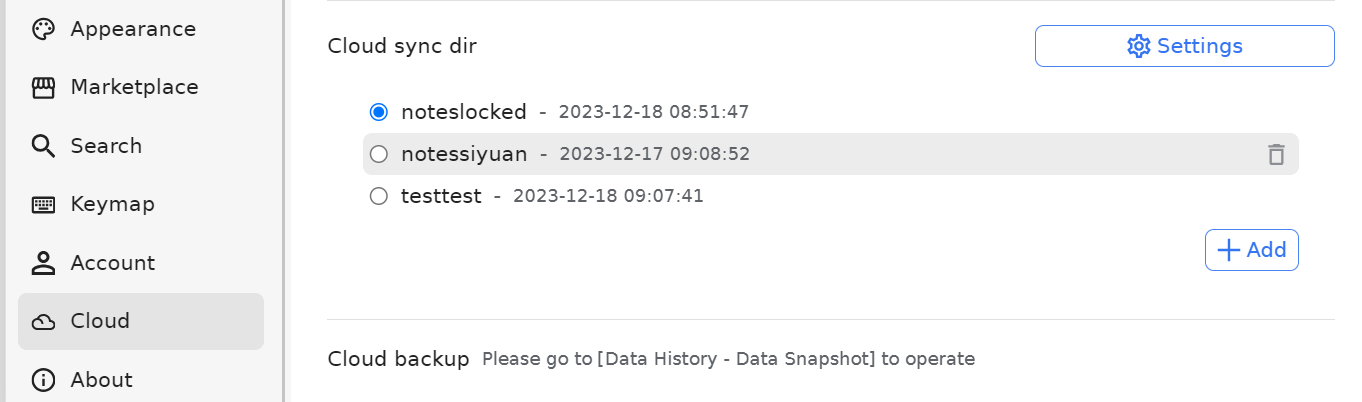Select the notessiyuan radio button
1362x402 pixels.
click(378, 154)
